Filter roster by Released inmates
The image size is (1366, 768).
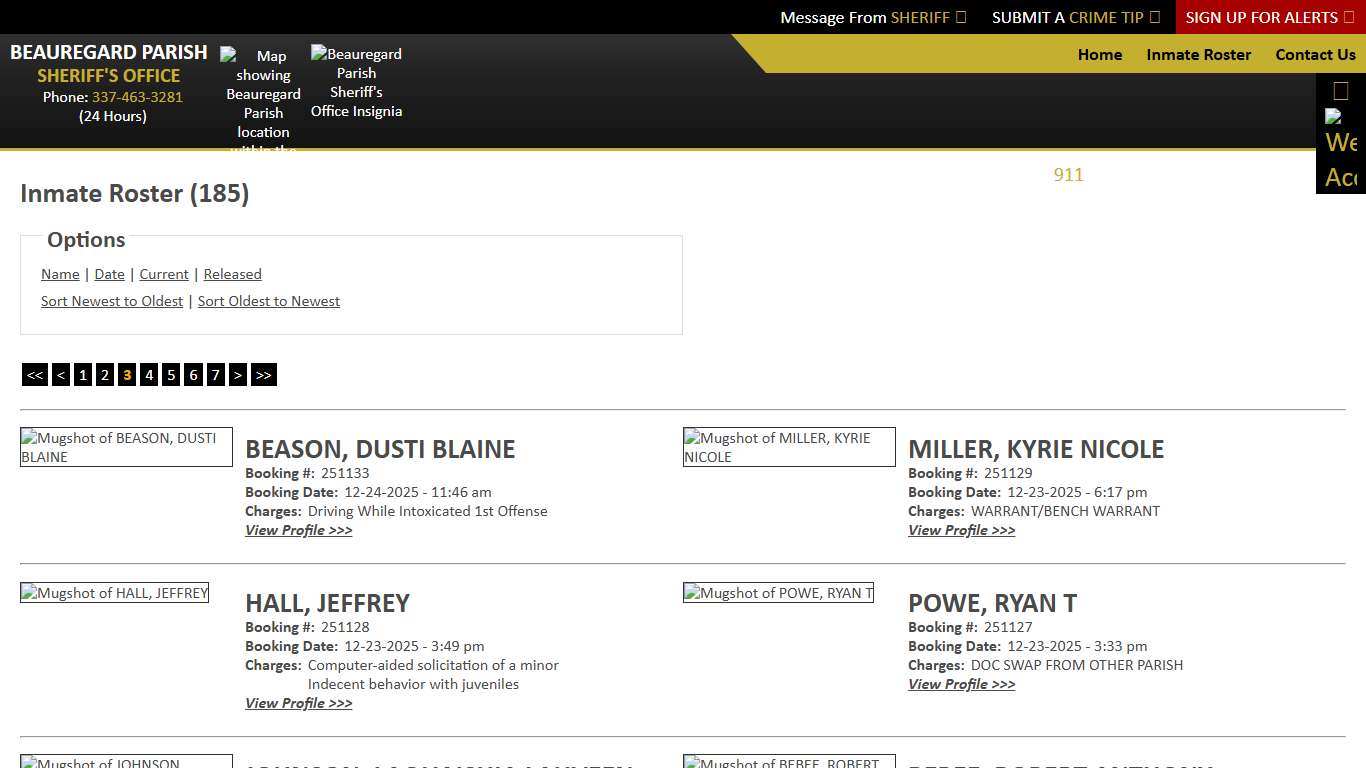click(232, 274)
